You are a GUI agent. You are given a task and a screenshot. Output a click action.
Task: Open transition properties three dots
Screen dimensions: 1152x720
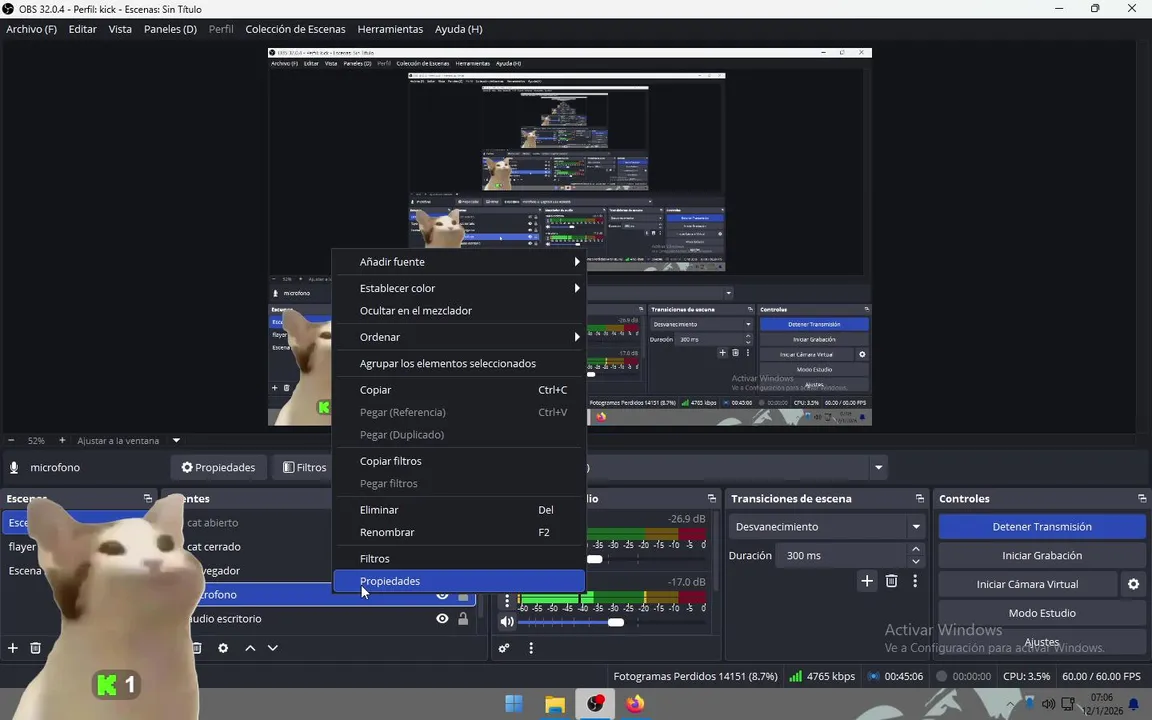[x=915, y=581]
